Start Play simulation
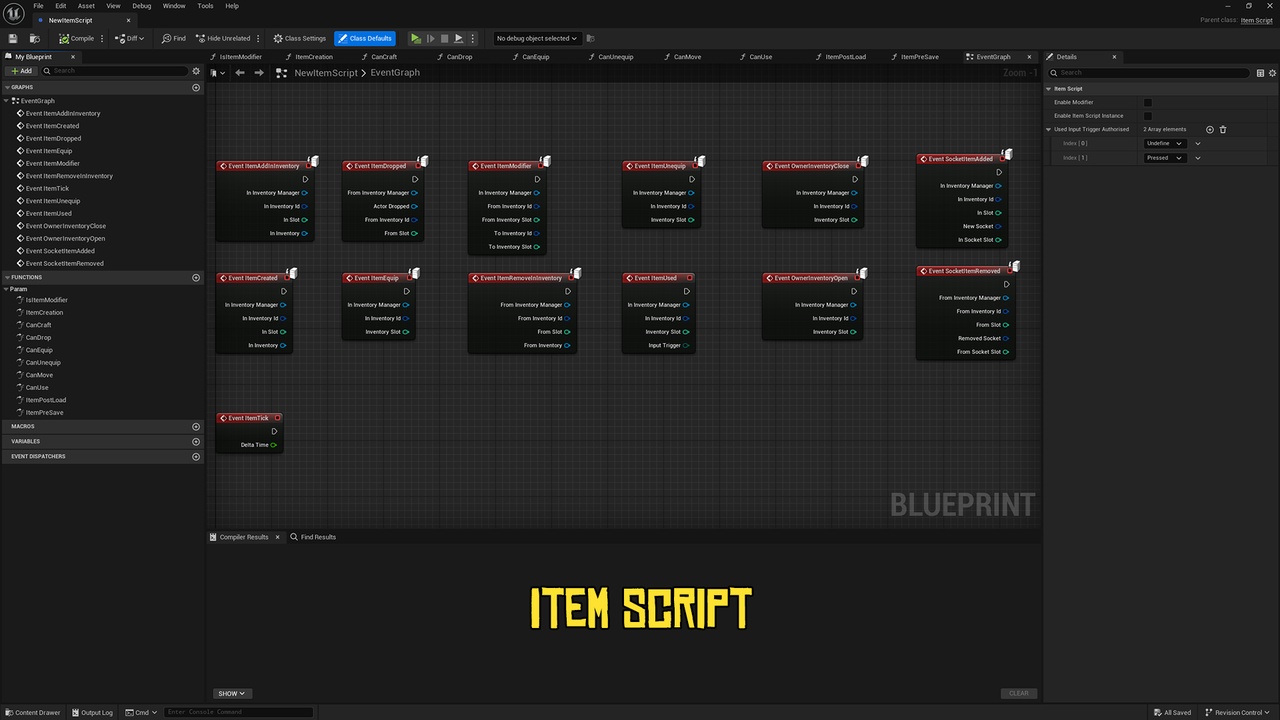 (x=416, y=38)
